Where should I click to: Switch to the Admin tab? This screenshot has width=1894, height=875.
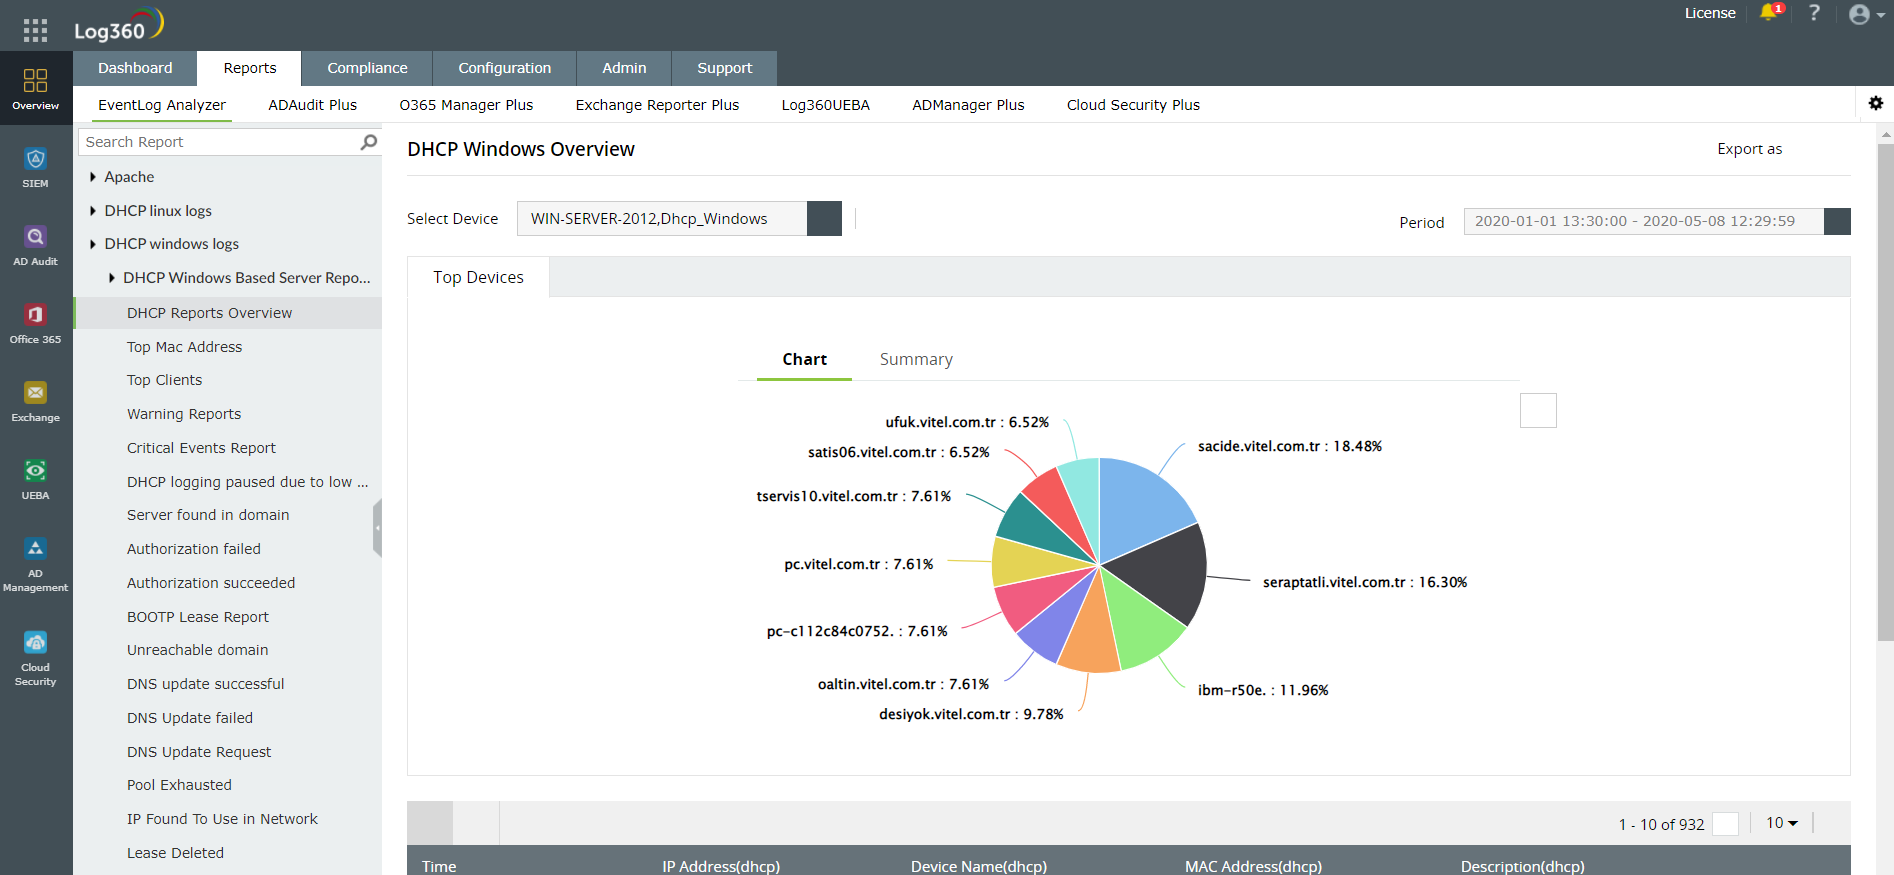[624, 68]
